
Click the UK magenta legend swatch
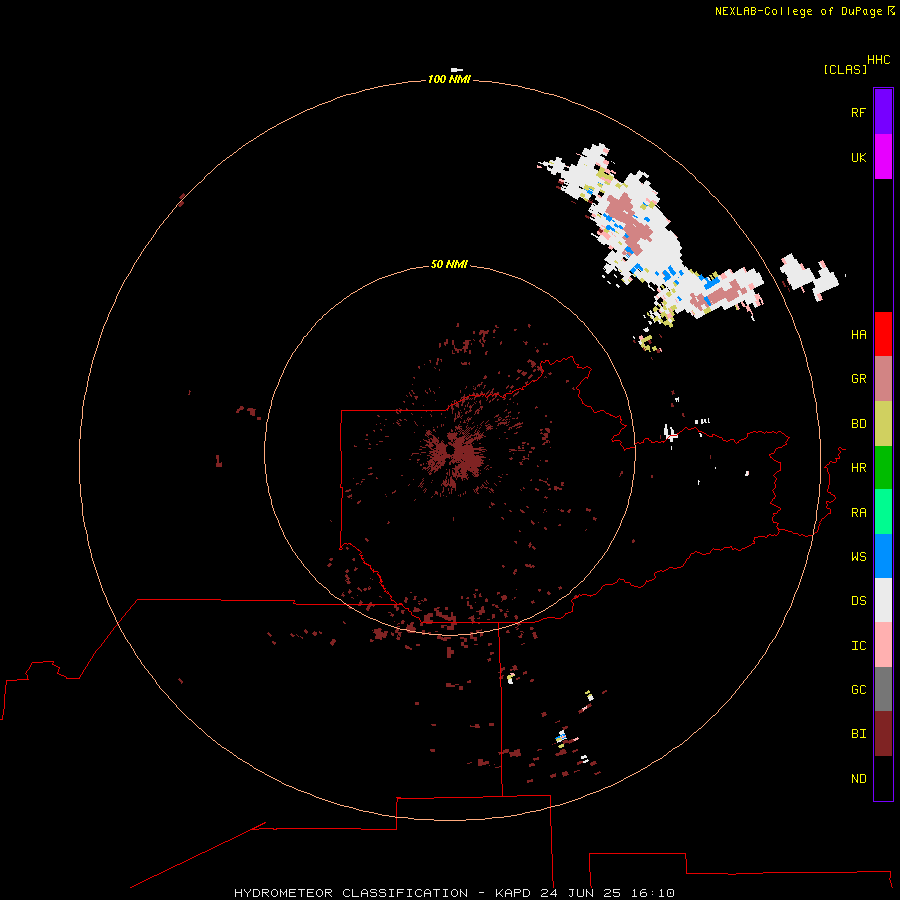(x=883, y=157)
